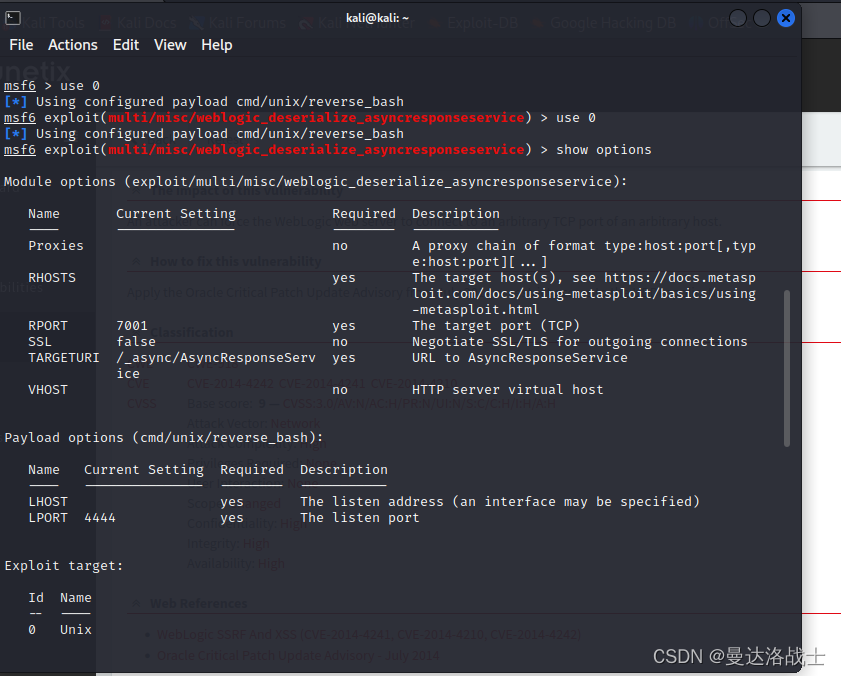Screen dimensions: 841x676
Task: Click the '/_async/AsyncResponseServ' setting value
Action: click(x=216, y=358)
